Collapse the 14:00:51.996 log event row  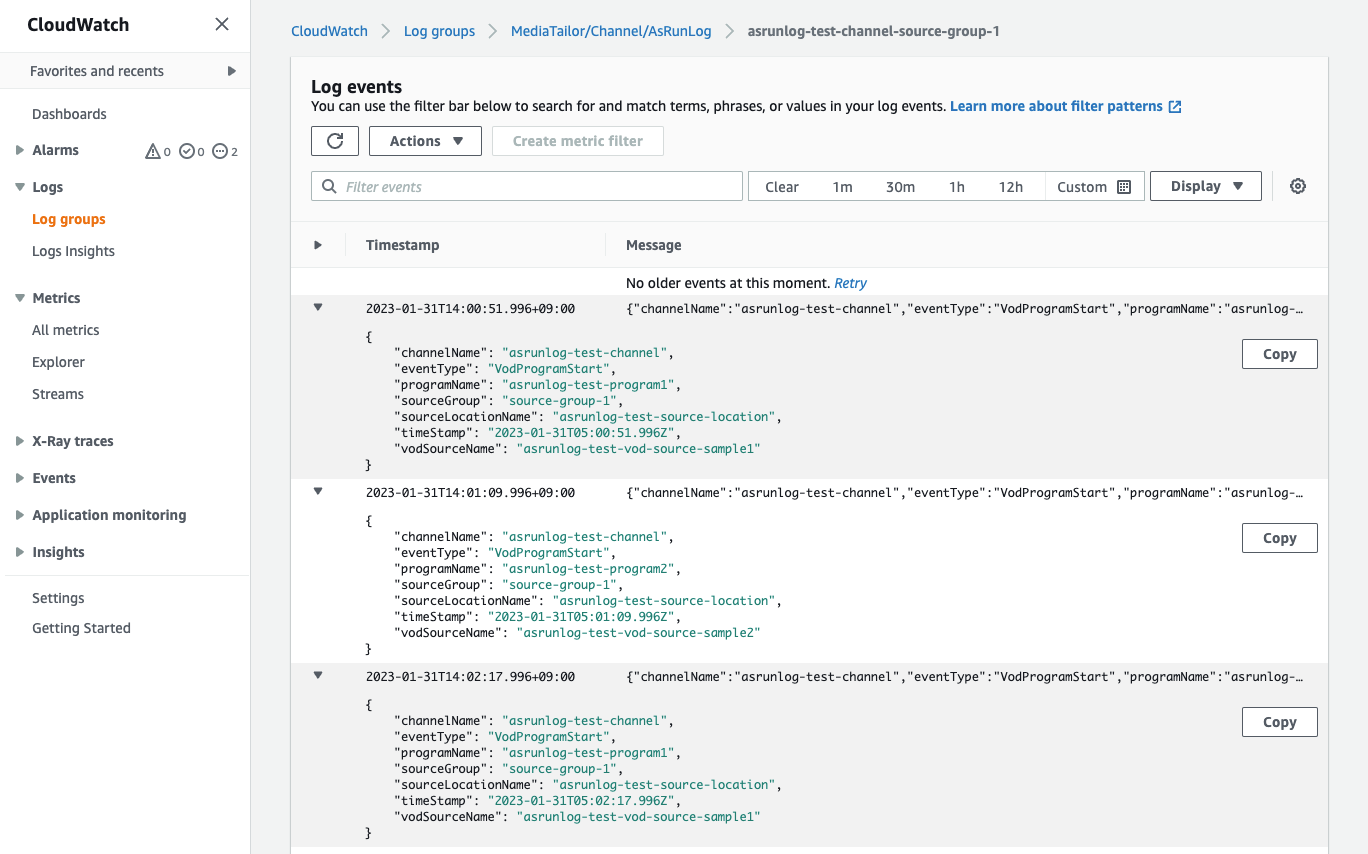[318, 308]
